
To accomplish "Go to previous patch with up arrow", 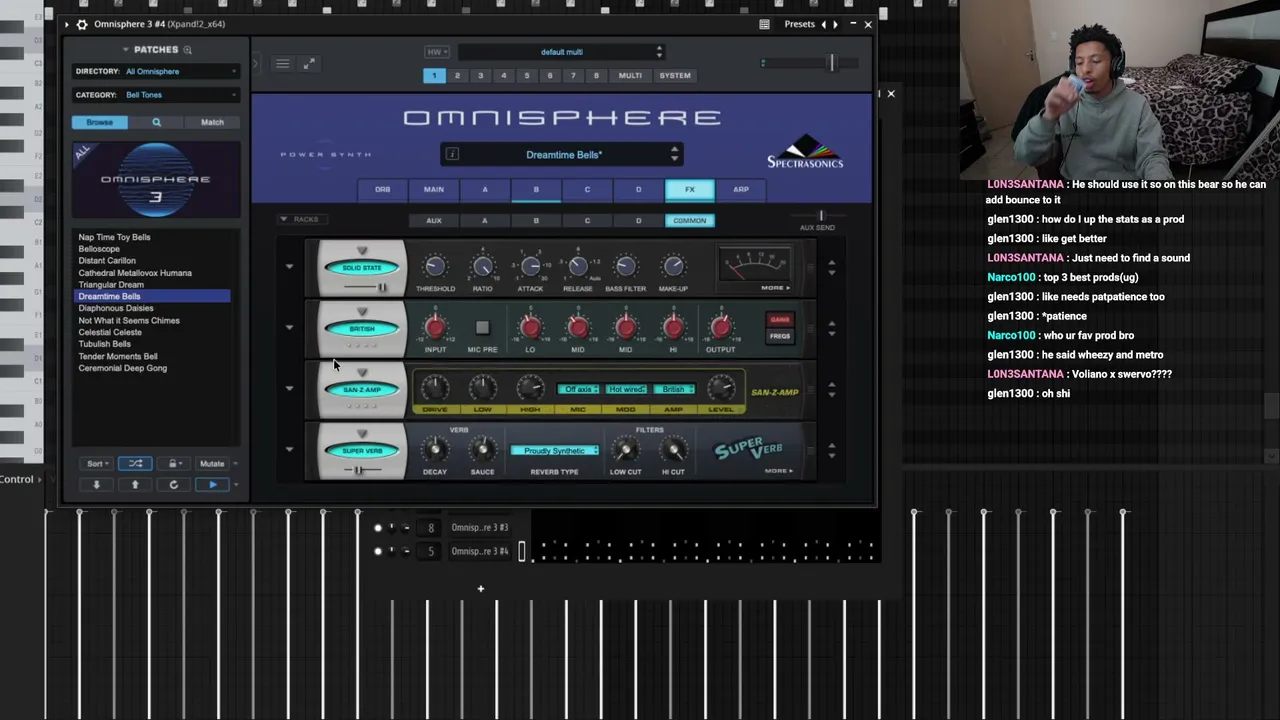I will pos(135,485).
